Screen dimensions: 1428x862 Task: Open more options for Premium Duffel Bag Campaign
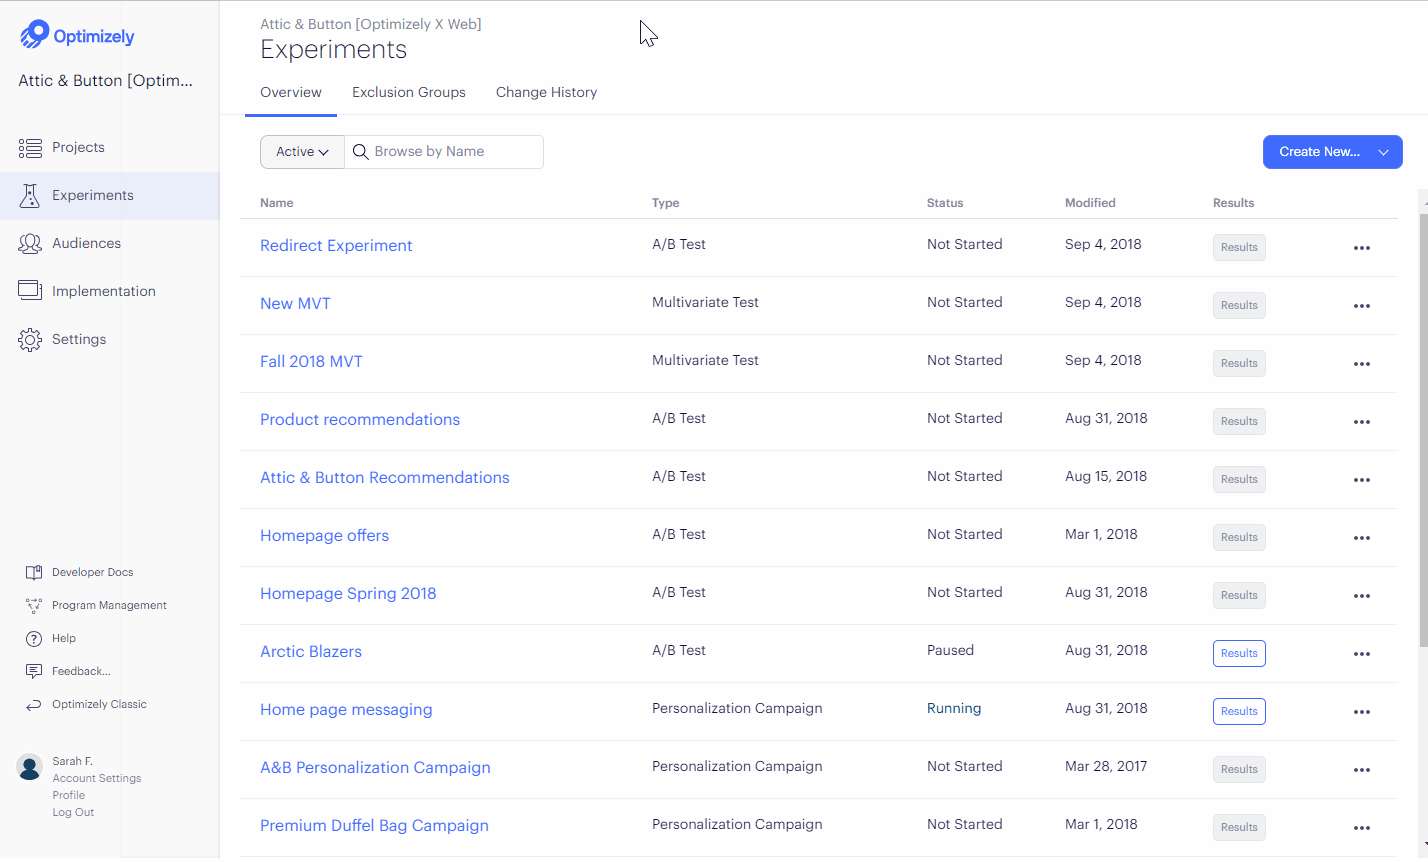pos(1361,828)
